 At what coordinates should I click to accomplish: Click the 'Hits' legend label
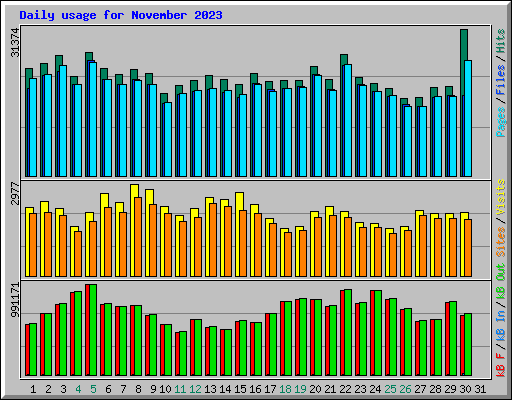coord(501,41)
